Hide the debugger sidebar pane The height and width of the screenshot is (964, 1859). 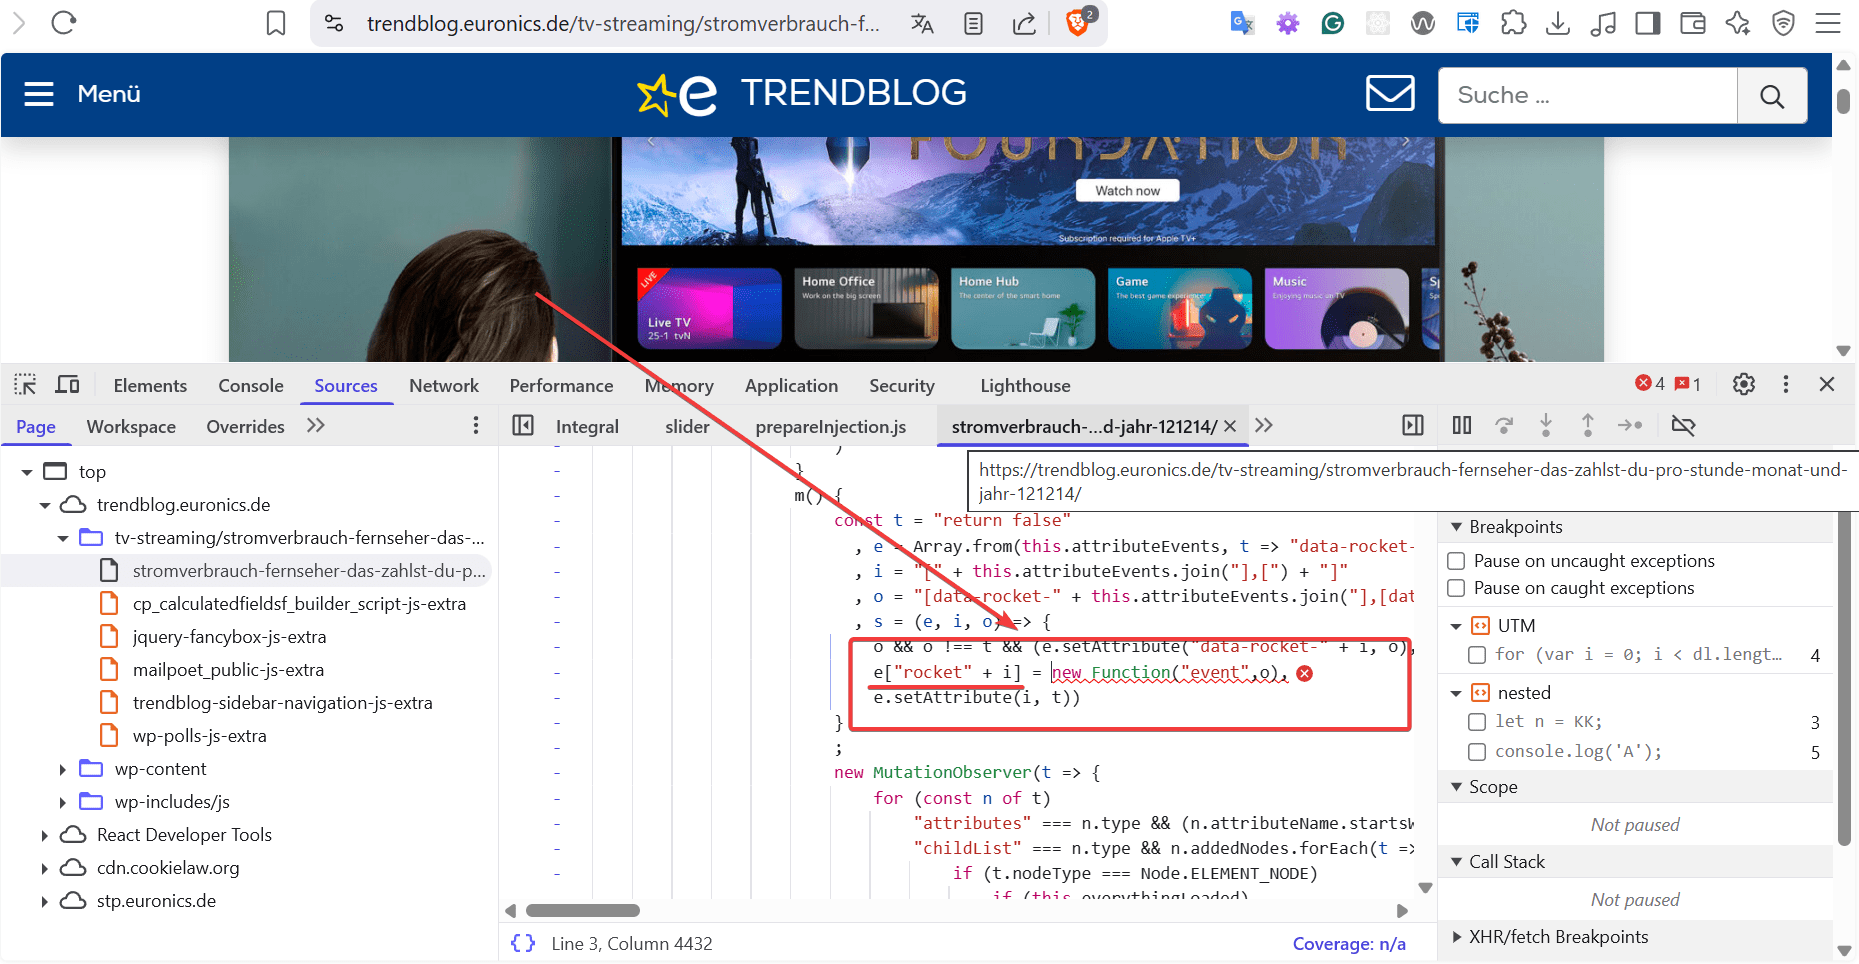[x=1413, y=426]
